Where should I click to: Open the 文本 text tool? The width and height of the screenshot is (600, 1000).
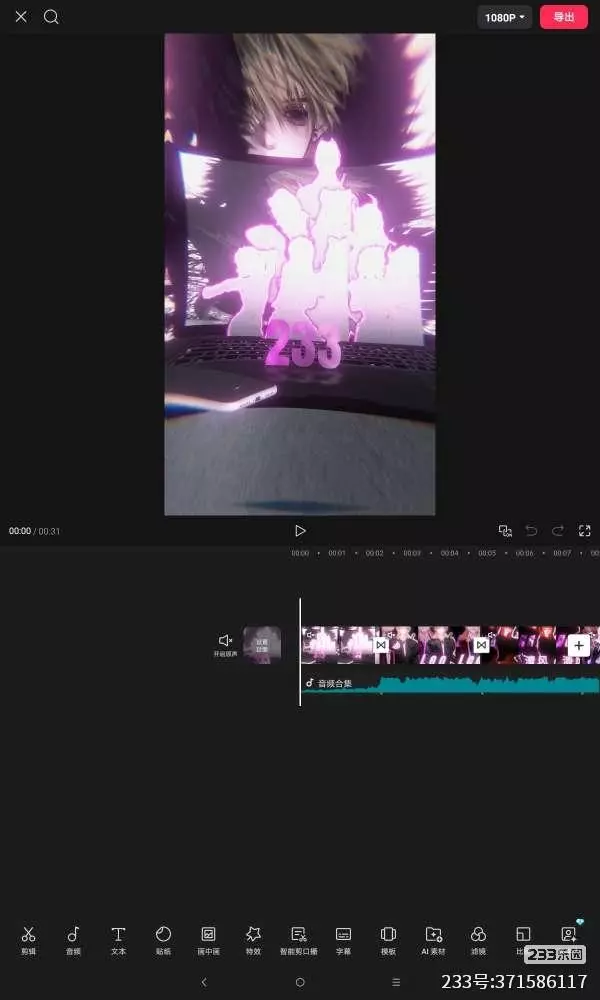[x=119, y=940]
